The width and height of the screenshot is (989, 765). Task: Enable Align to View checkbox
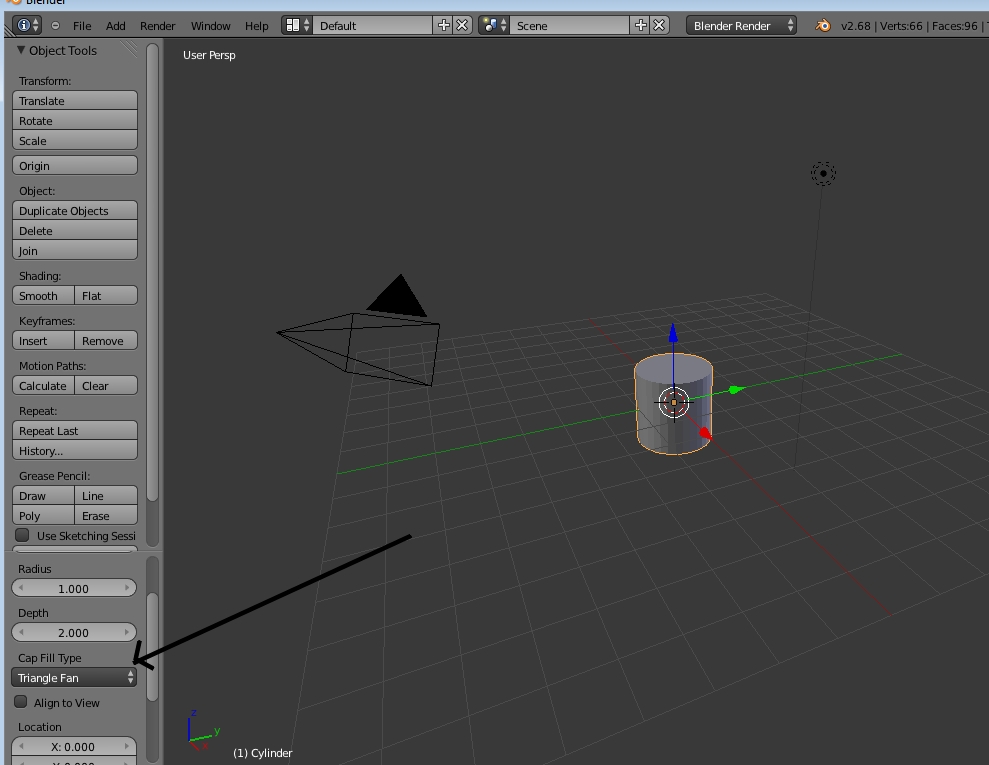[x=21, y=701]
